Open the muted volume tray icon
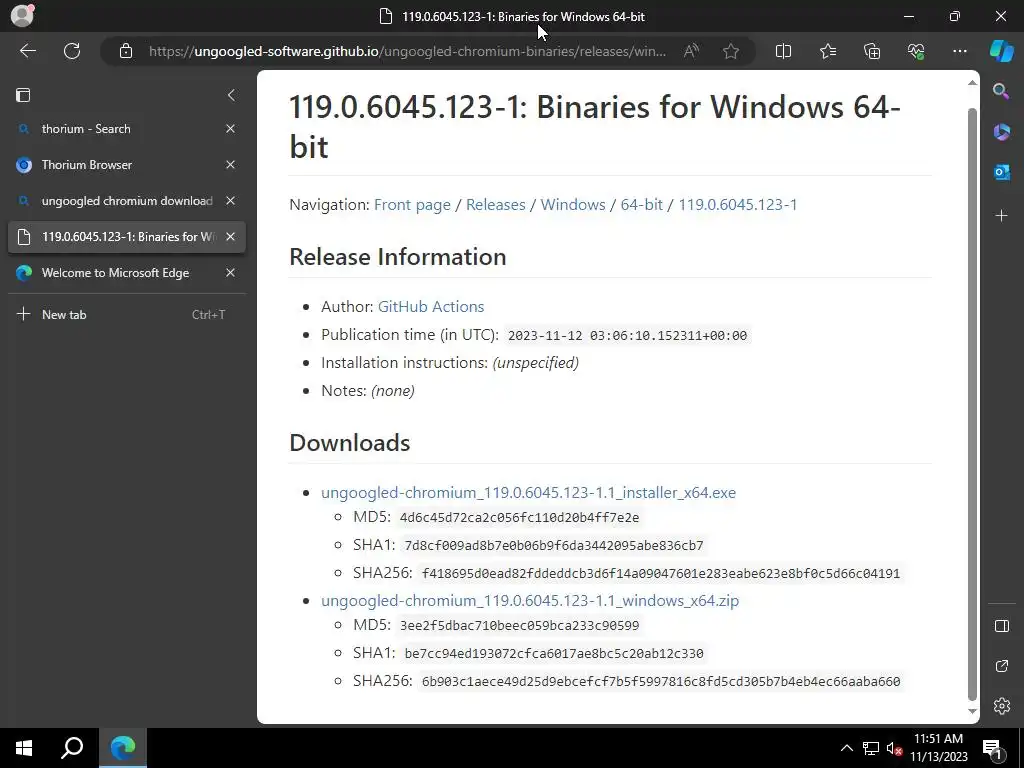The height and width of the screenshot is (768, 1024). [894, 748]
